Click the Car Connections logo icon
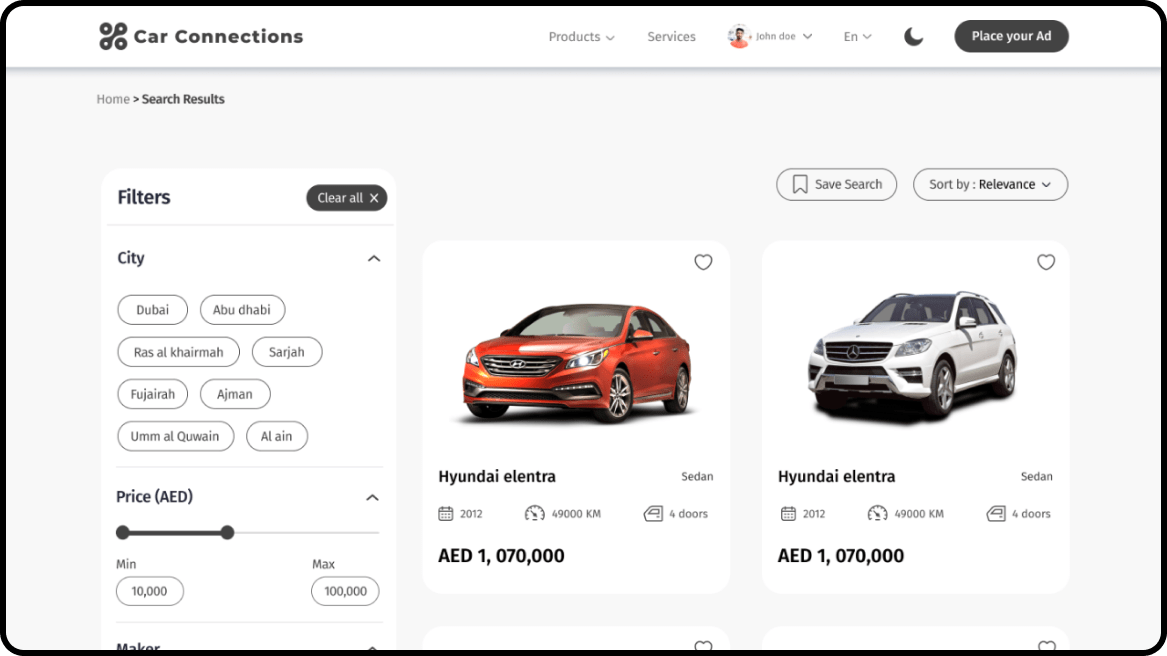The image size is (1167, 656). (x=110, y=36)
